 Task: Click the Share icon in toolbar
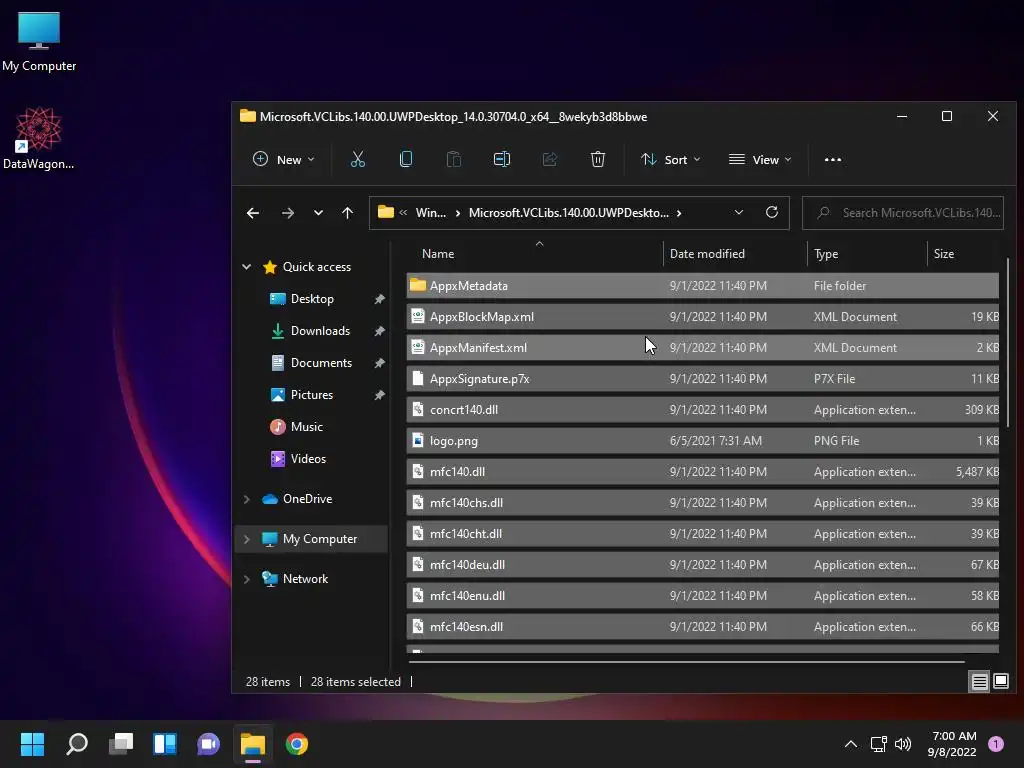pos(550,159)
